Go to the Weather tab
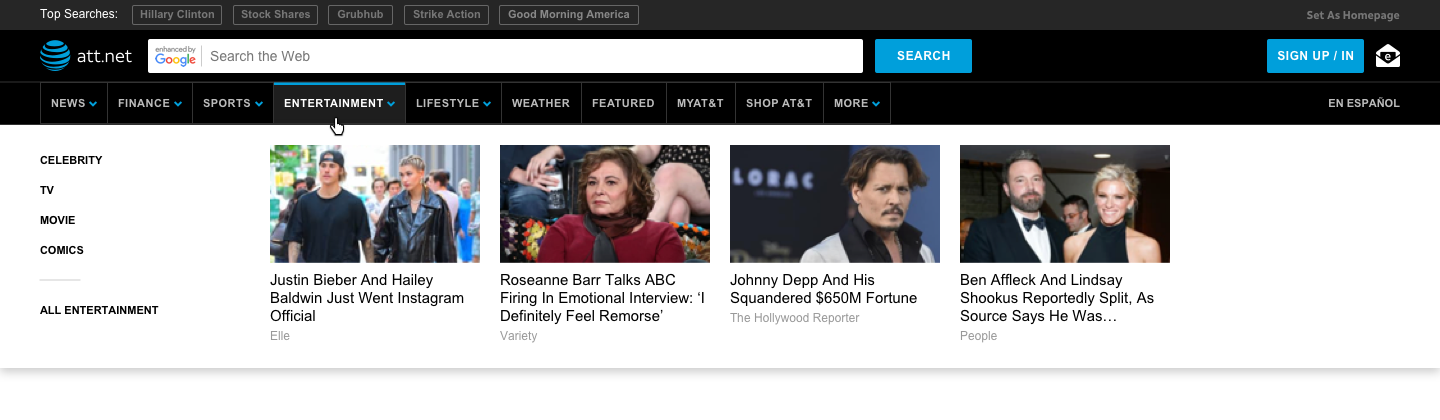The image size is (1440, 420). click(x=540, y=103)
